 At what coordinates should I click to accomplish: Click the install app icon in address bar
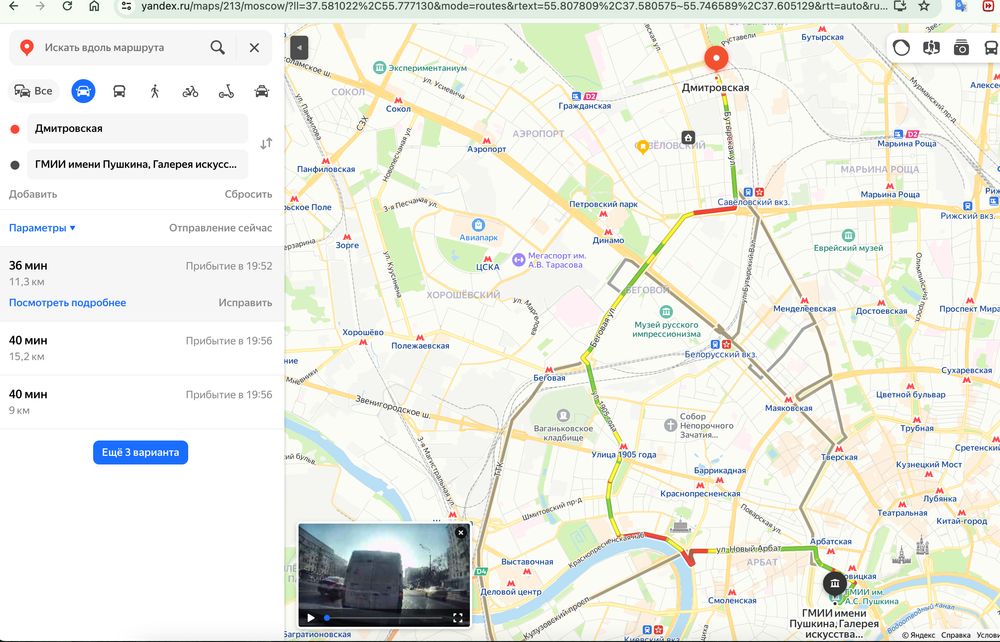point(900,6)
